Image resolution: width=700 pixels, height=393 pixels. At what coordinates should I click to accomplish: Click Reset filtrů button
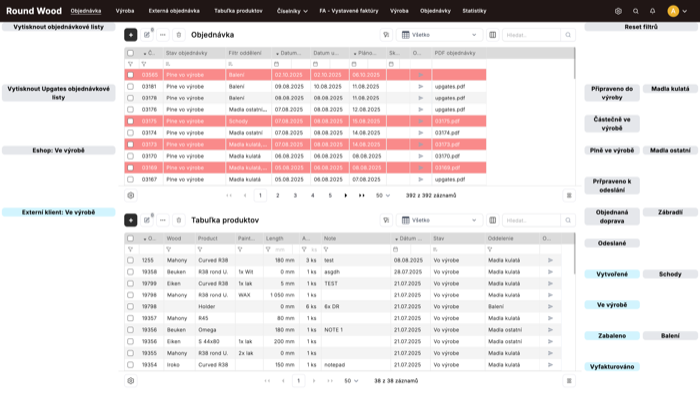[x=641, y=27]
